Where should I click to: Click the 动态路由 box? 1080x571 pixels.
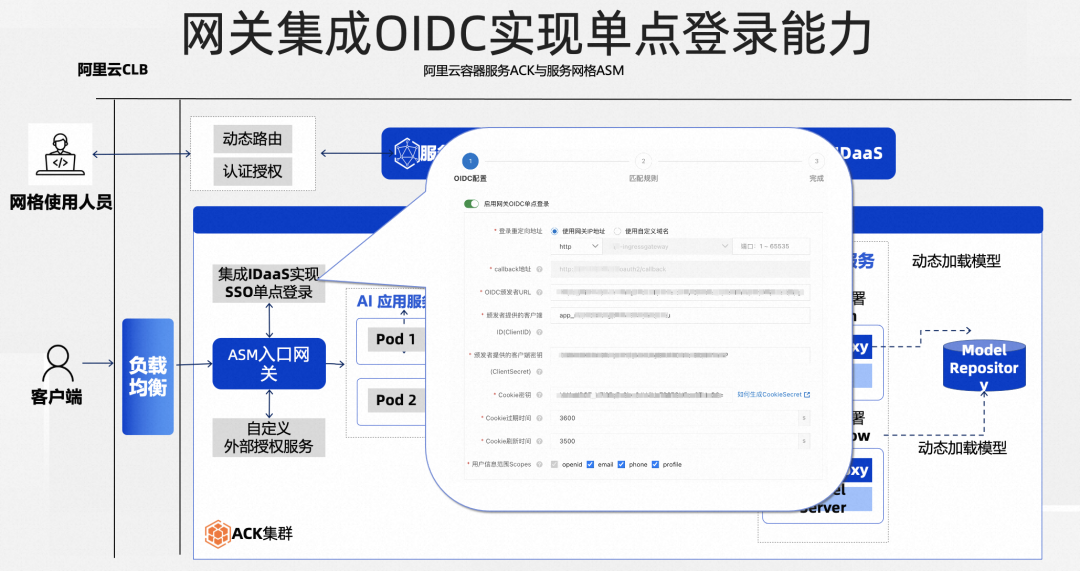coord(253,139)
